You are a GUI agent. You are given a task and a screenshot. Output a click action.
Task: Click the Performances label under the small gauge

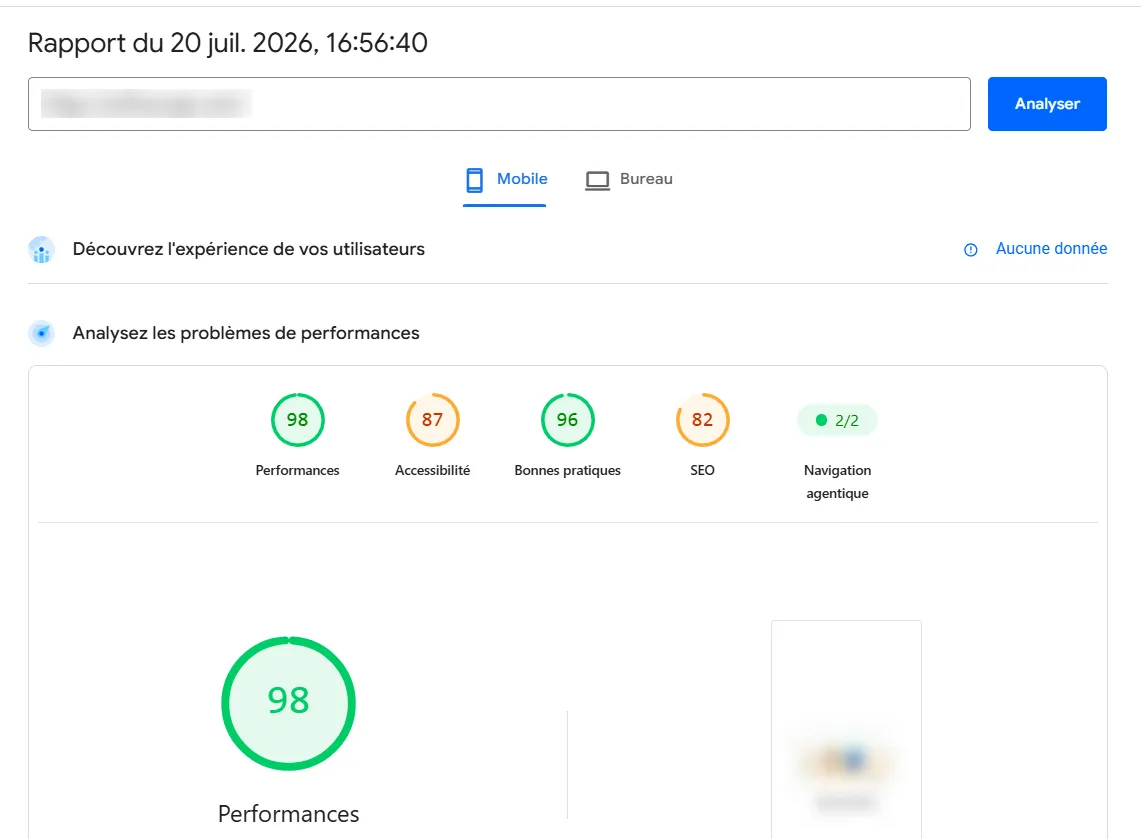[x=298, y=470]
